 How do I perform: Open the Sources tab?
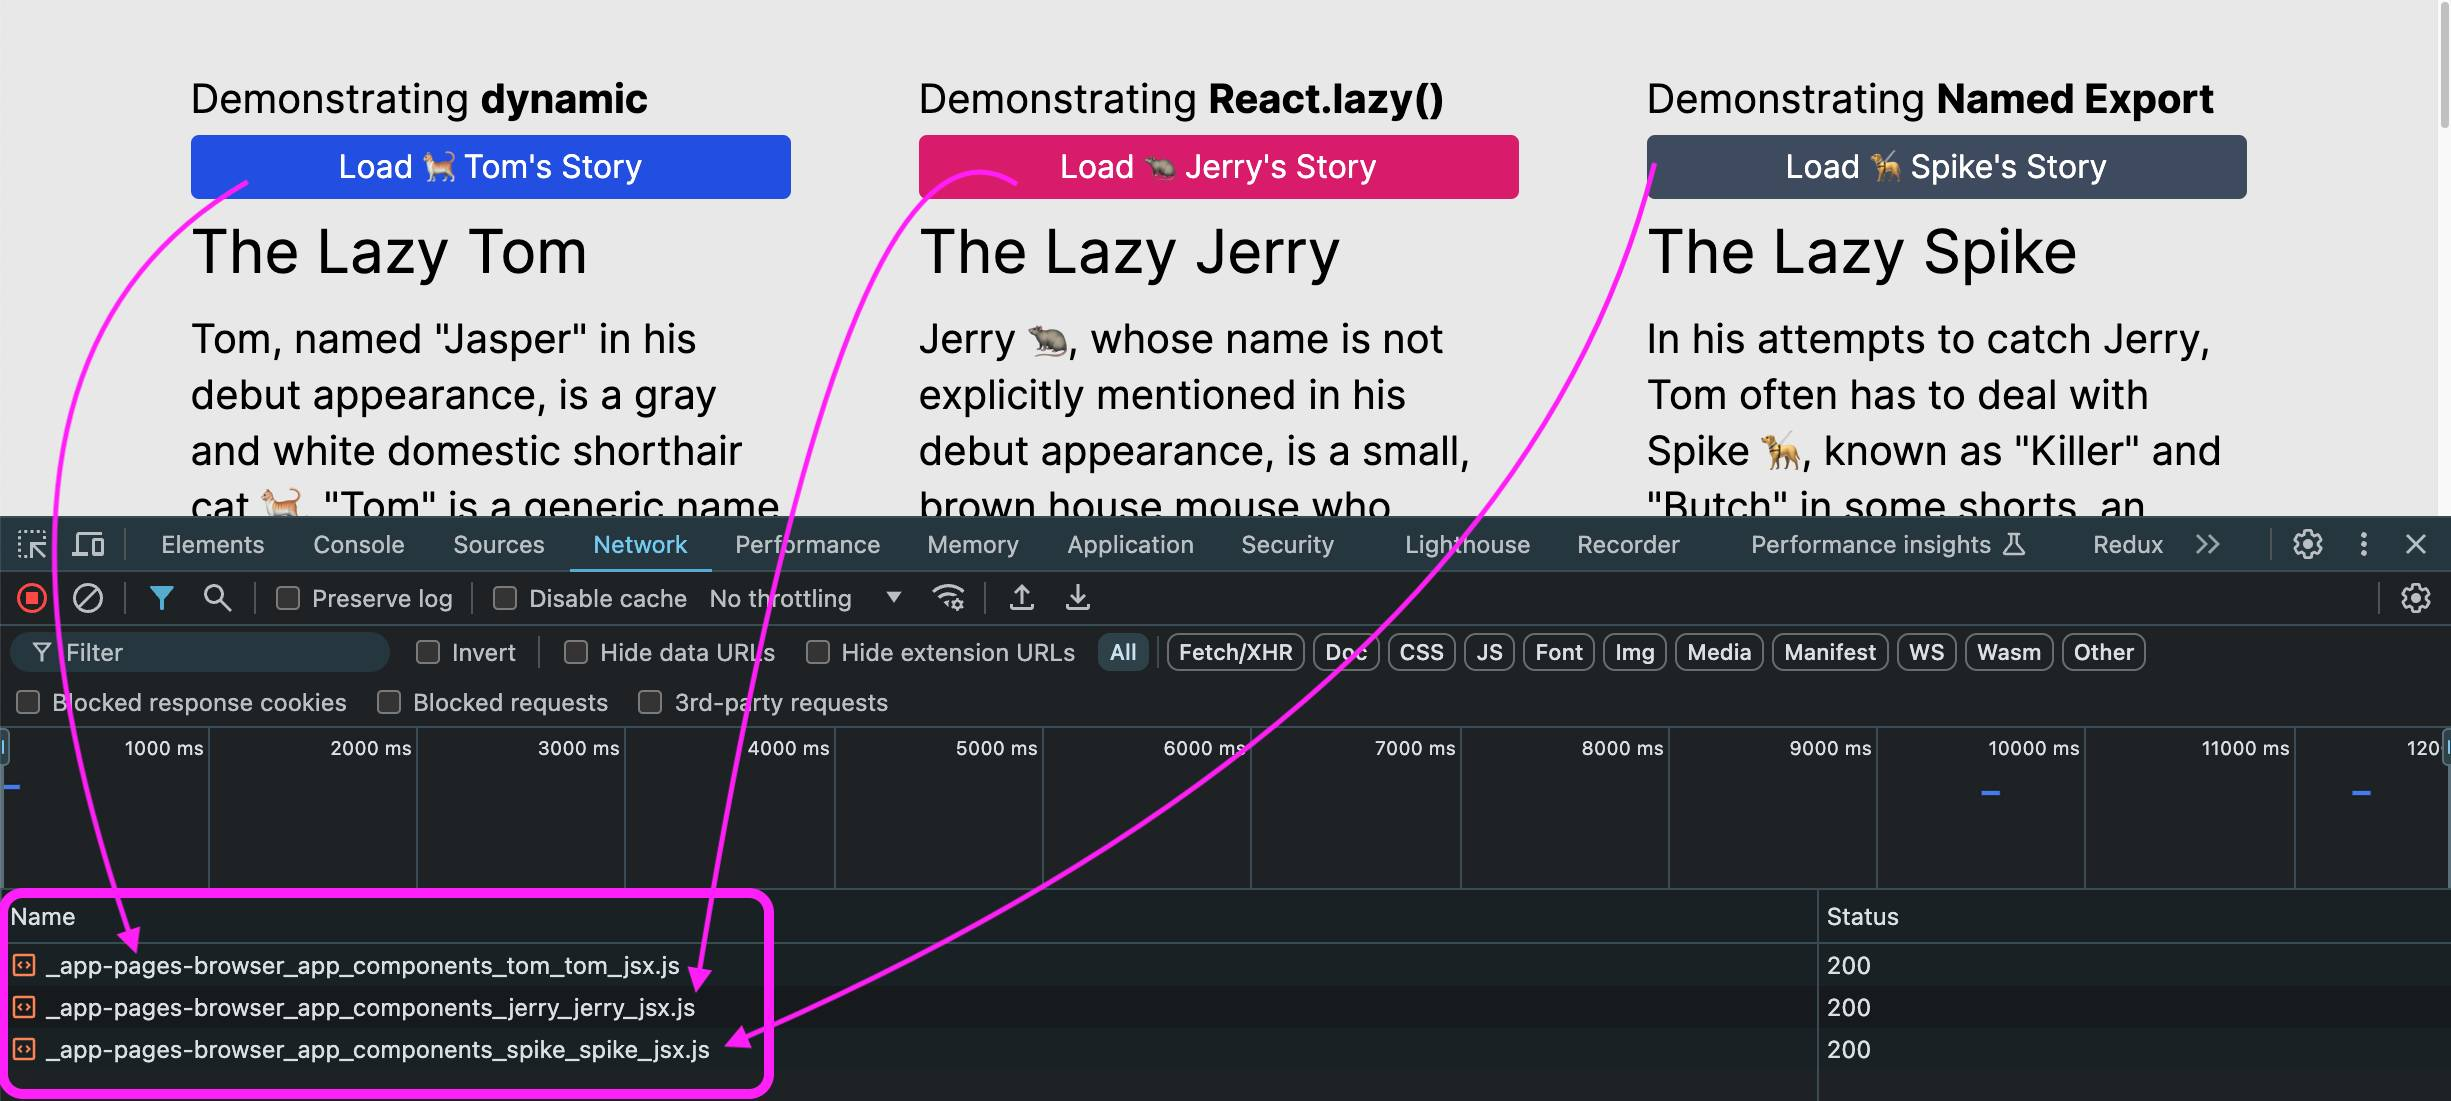[499, 545]
